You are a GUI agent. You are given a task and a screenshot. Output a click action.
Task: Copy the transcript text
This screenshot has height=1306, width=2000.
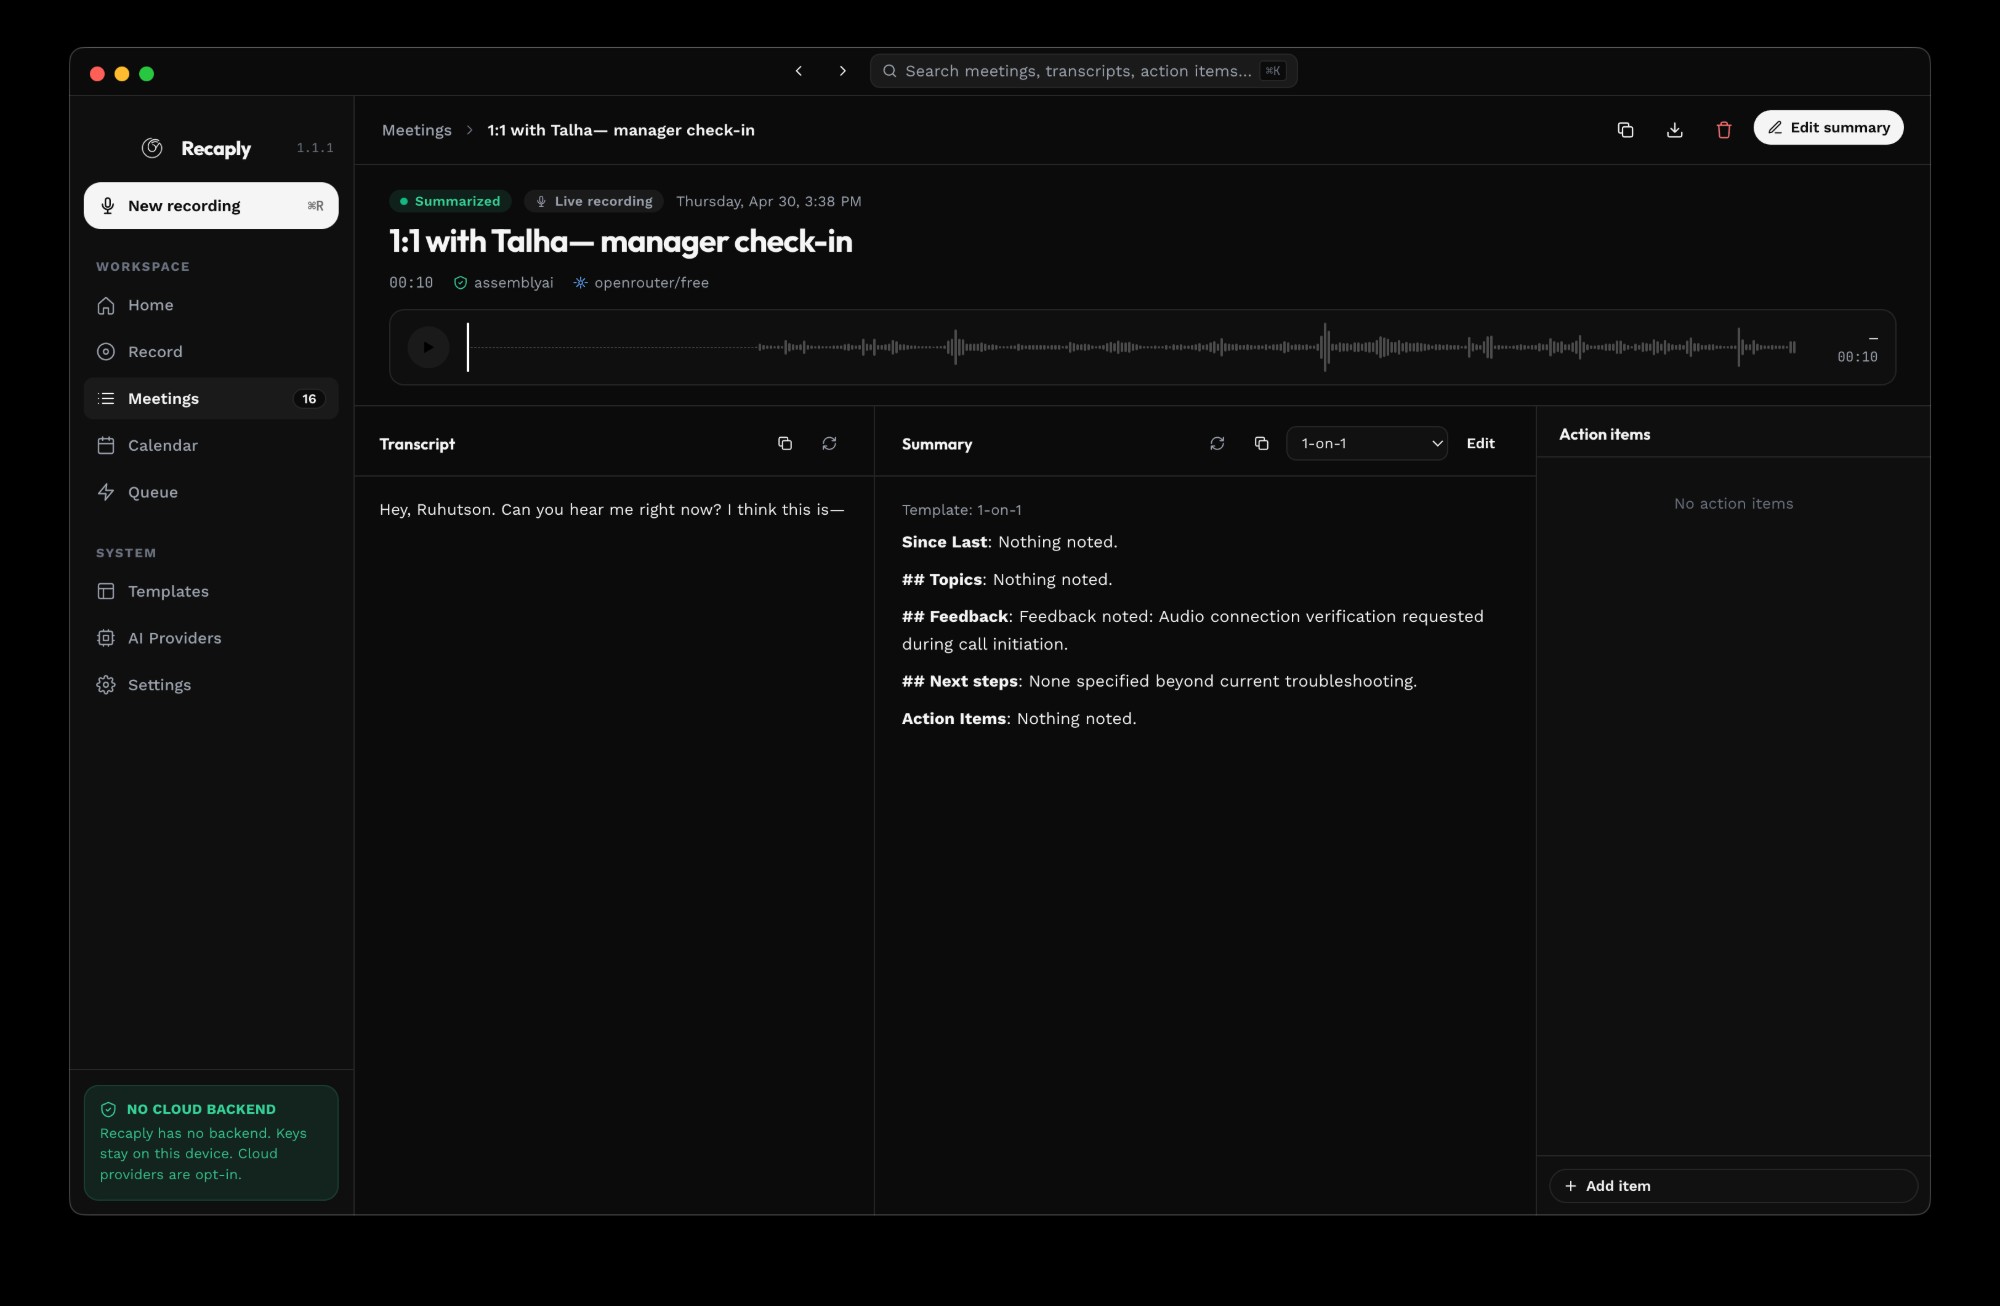[785, 443]
